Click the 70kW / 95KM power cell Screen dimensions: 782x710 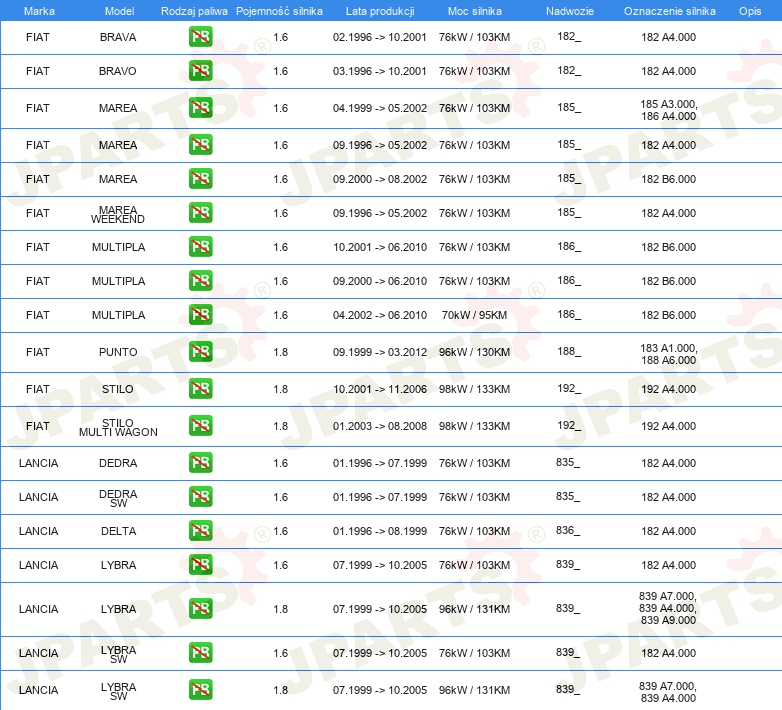point(474,315)
